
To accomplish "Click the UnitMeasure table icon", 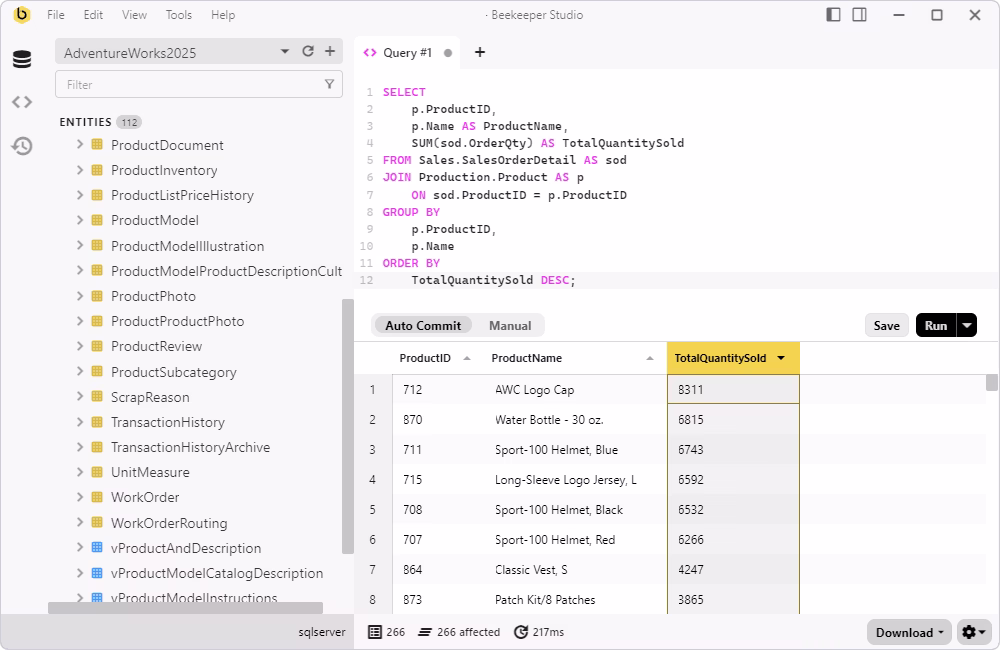I will point(97,472).
